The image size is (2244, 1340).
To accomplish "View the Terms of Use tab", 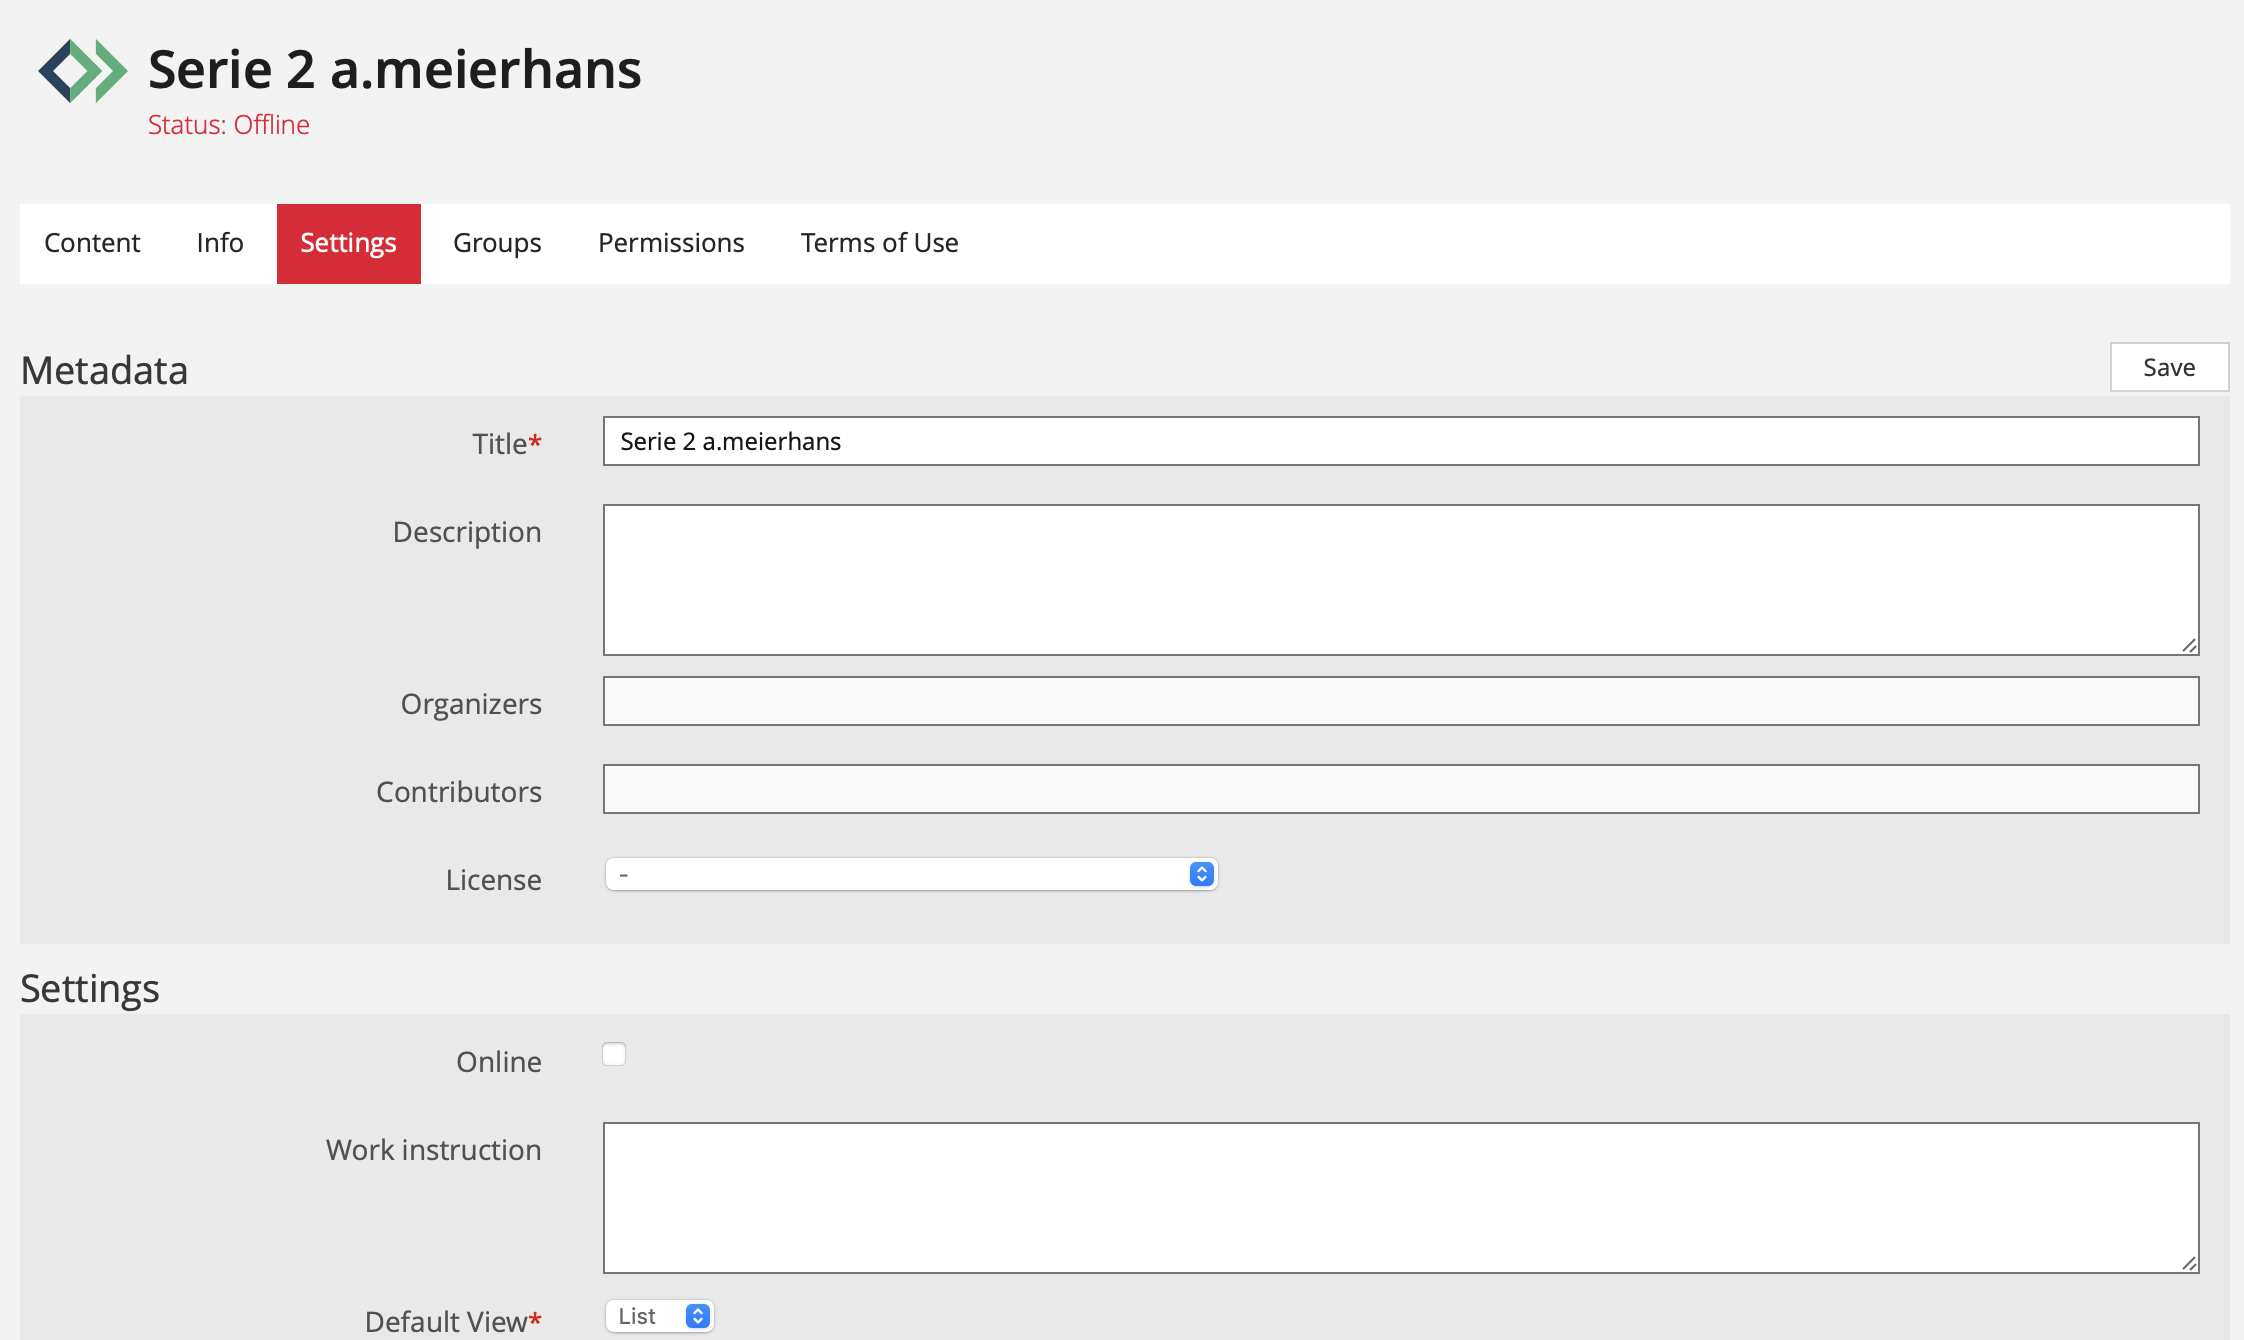I will click(x=878, y=243).
